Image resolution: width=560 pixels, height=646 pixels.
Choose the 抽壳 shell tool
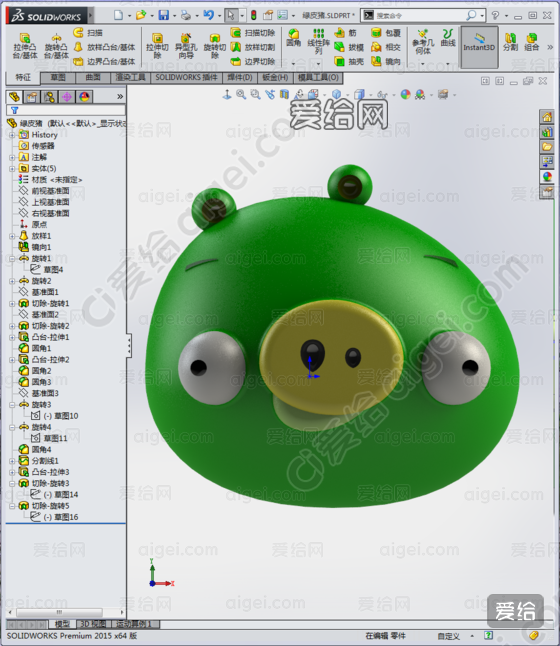[x=349, y=62]
